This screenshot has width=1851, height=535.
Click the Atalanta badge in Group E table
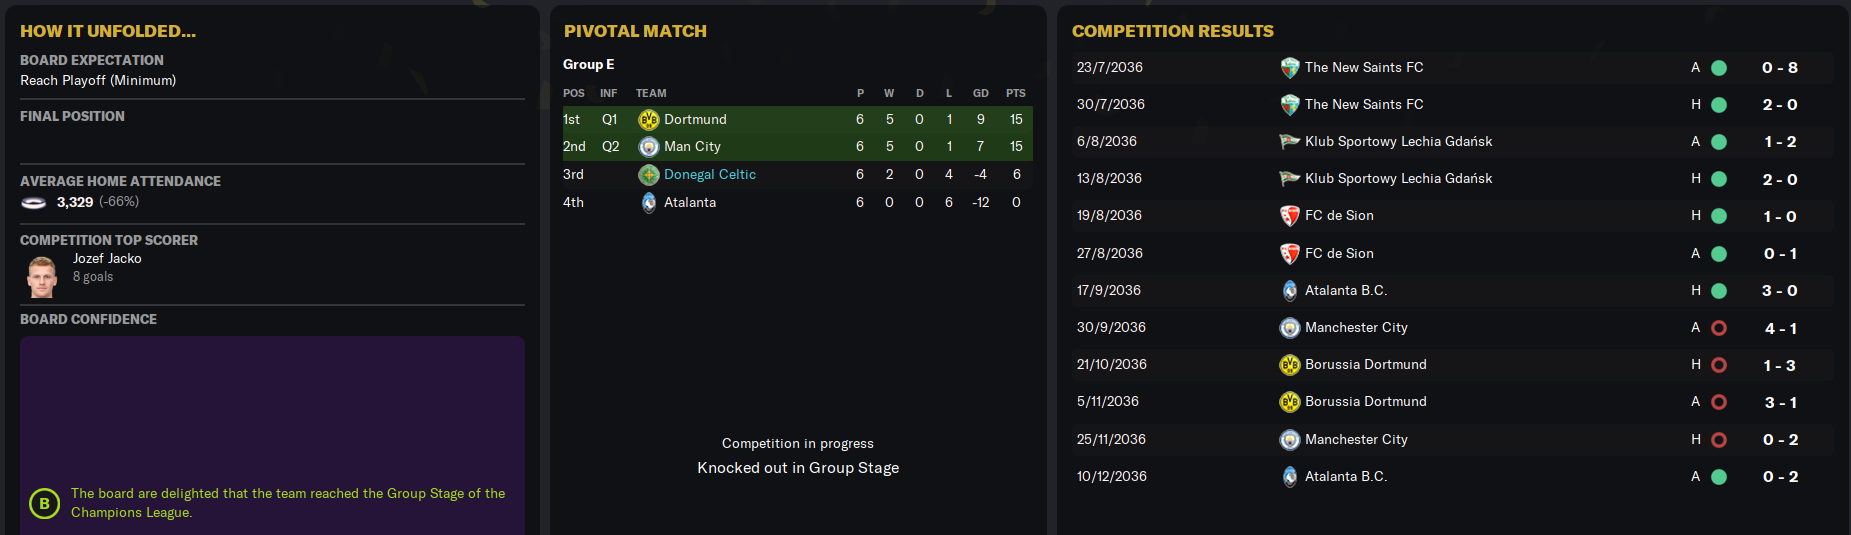coord(649,203)
